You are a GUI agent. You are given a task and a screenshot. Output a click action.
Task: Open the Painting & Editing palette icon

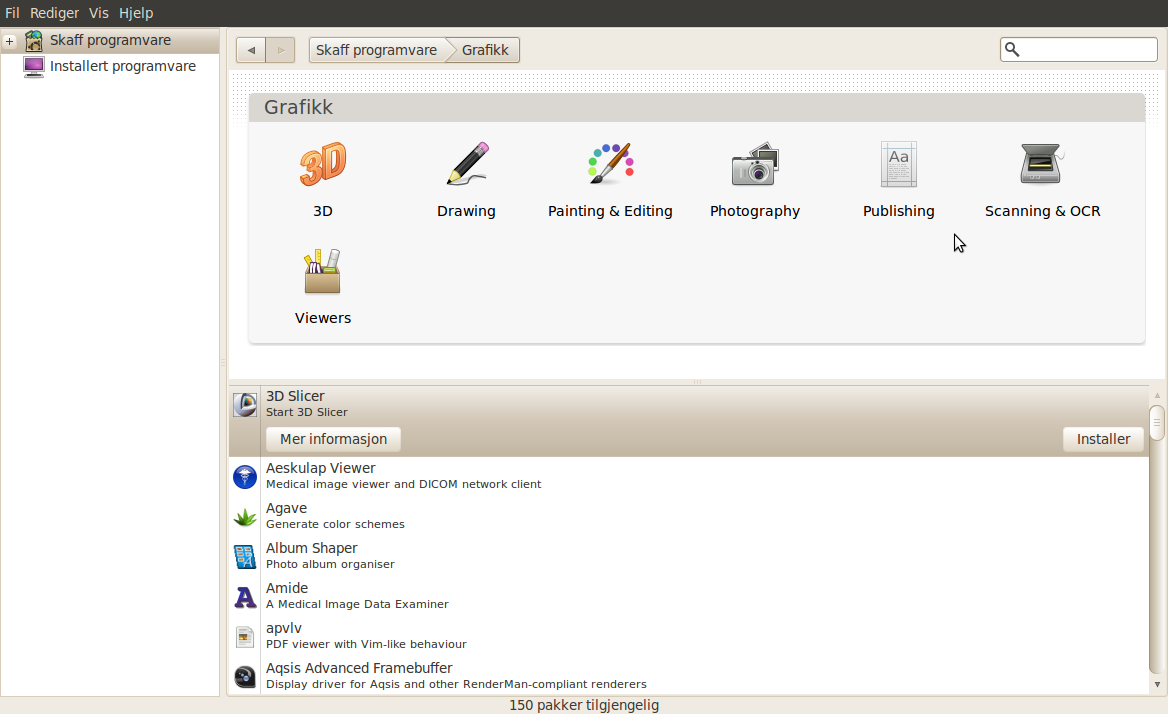(x=611, y=164)
